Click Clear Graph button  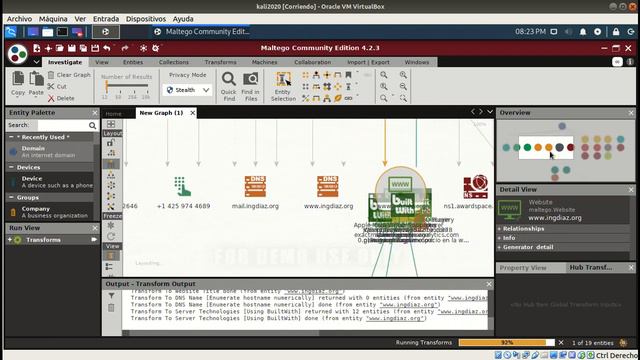pyautogui.click(x=69, y=75)
